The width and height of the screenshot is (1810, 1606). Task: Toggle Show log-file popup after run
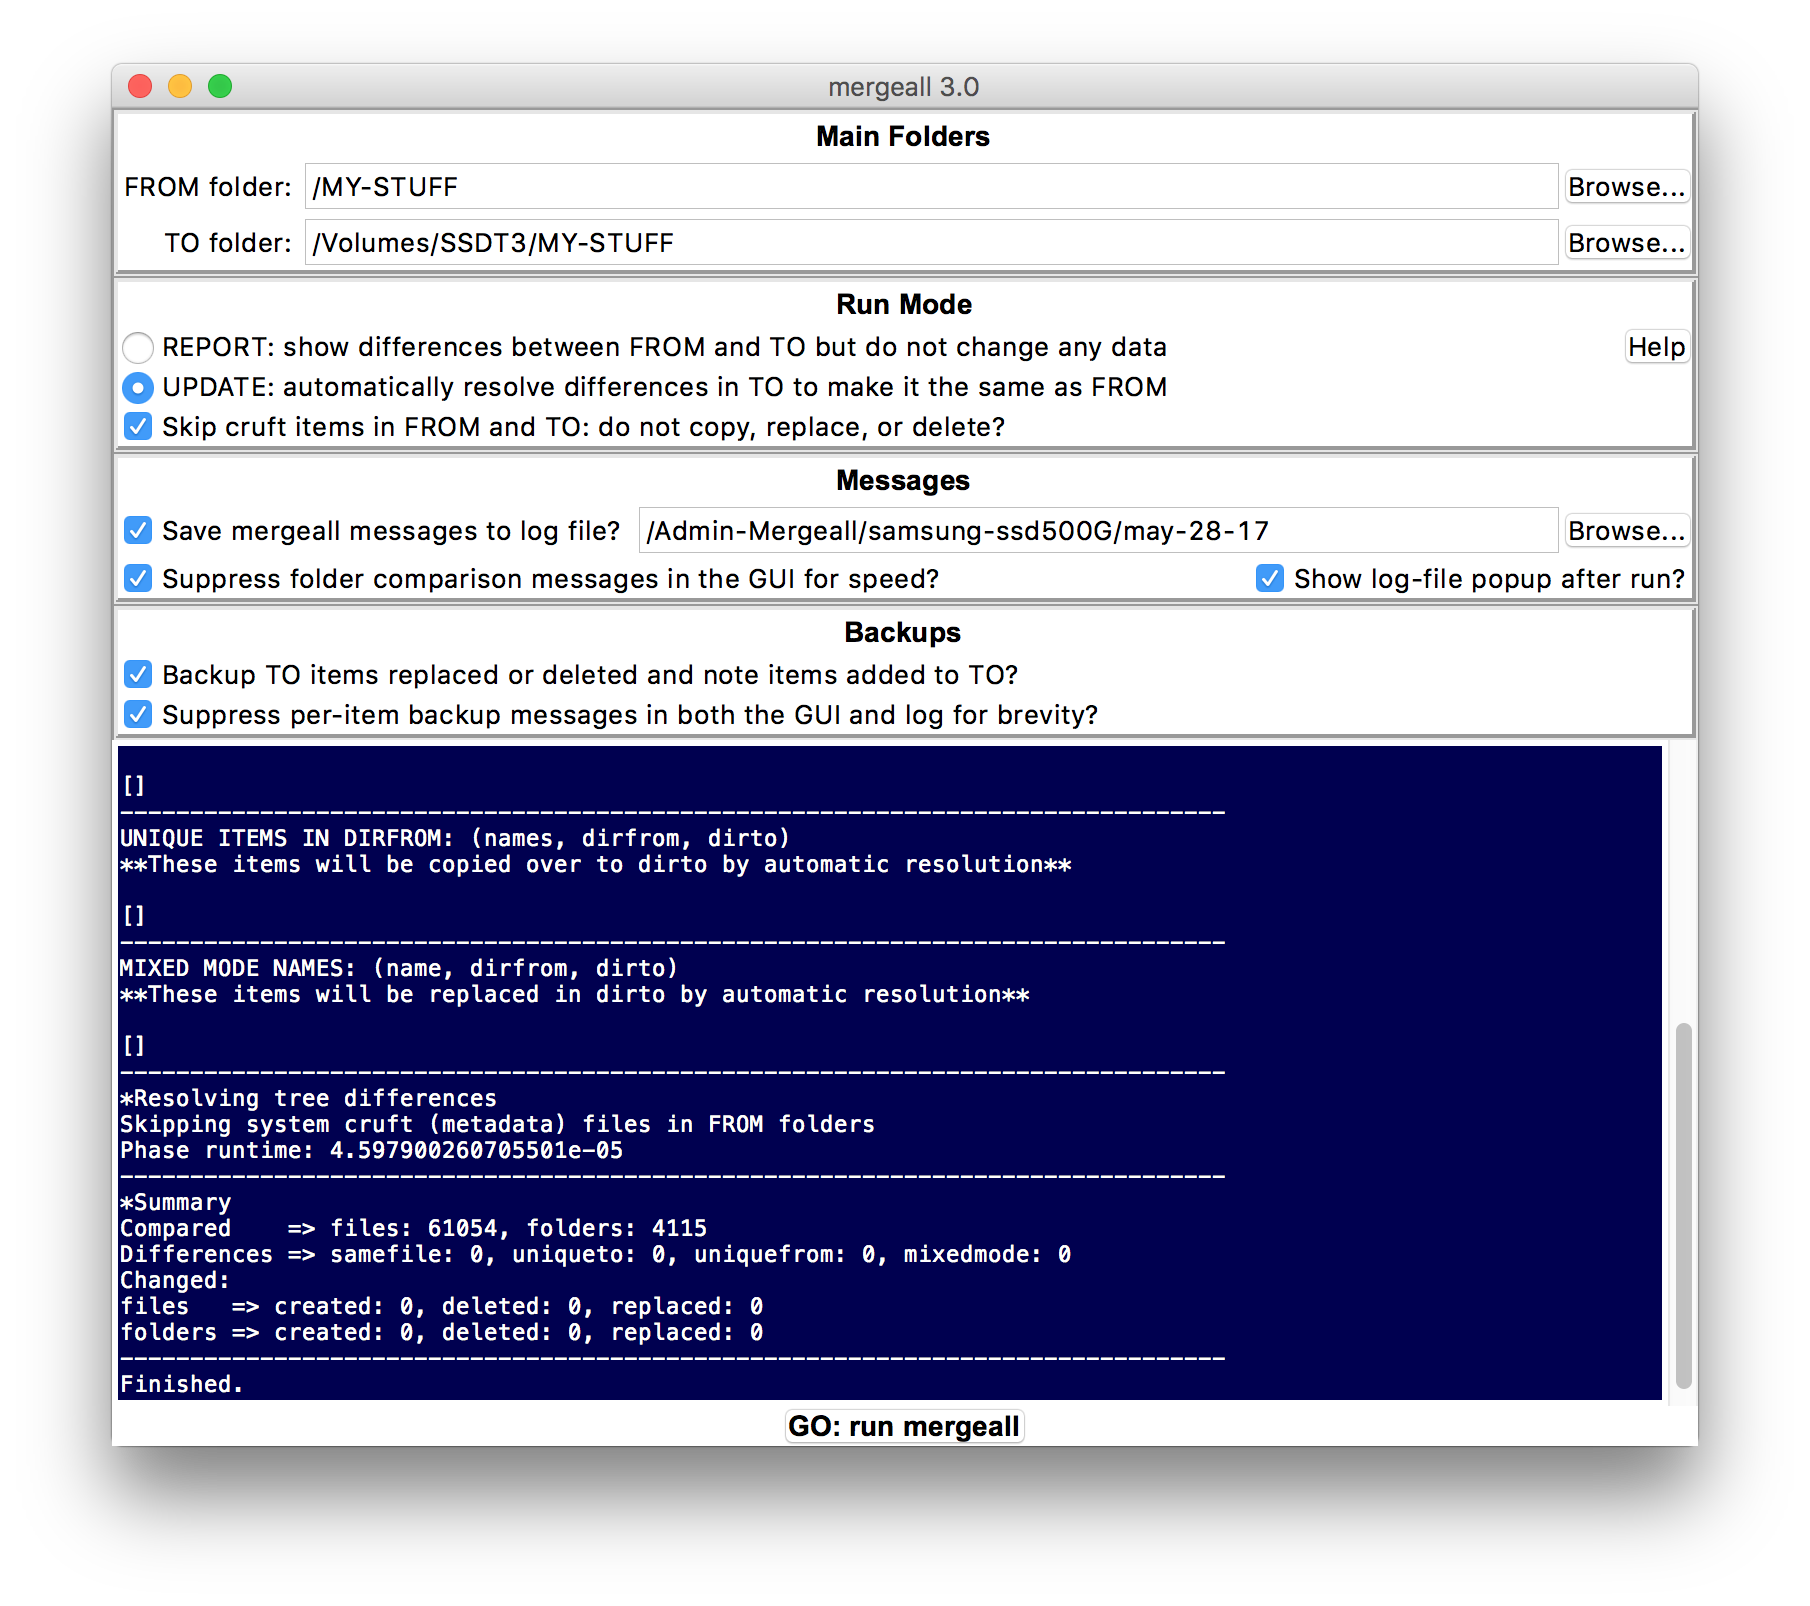(x=1270, y=579)
